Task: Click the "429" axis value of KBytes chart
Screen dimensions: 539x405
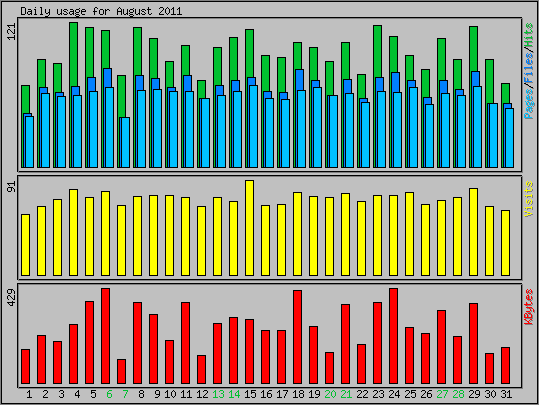Action: (12, 298)
